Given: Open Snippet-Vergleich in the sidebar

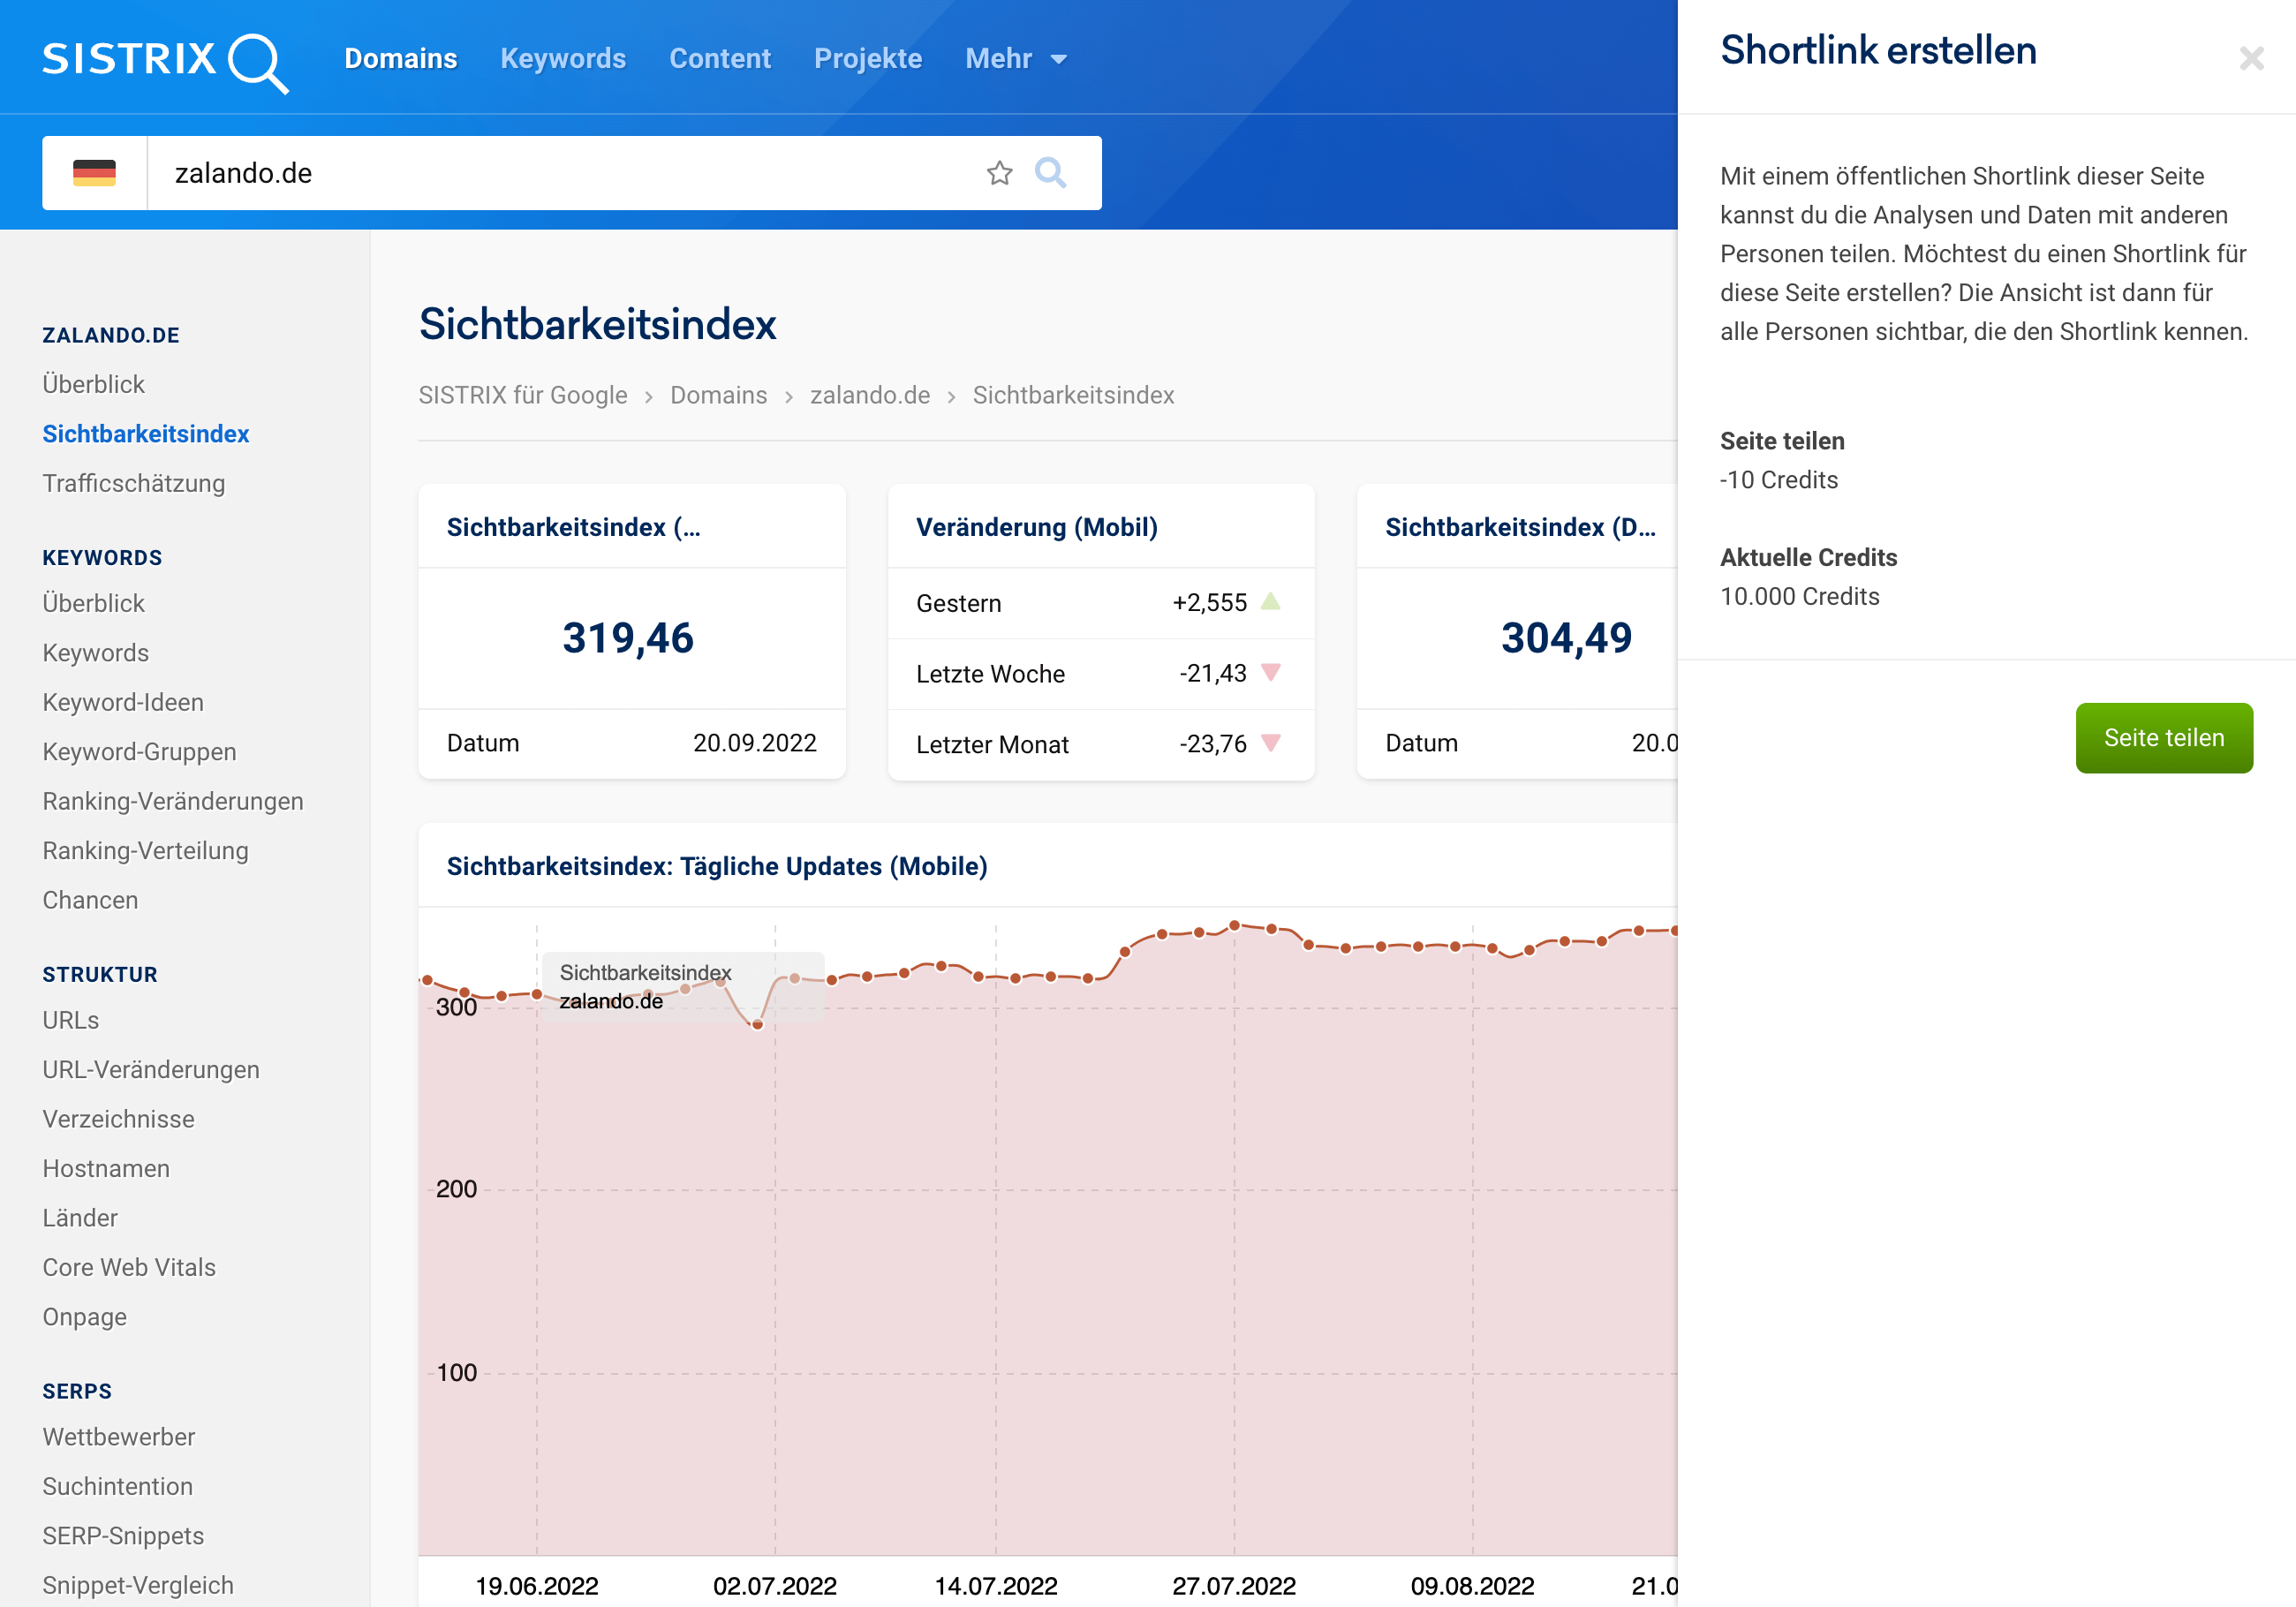Looking at the screenshot, I should (138, 1586).
